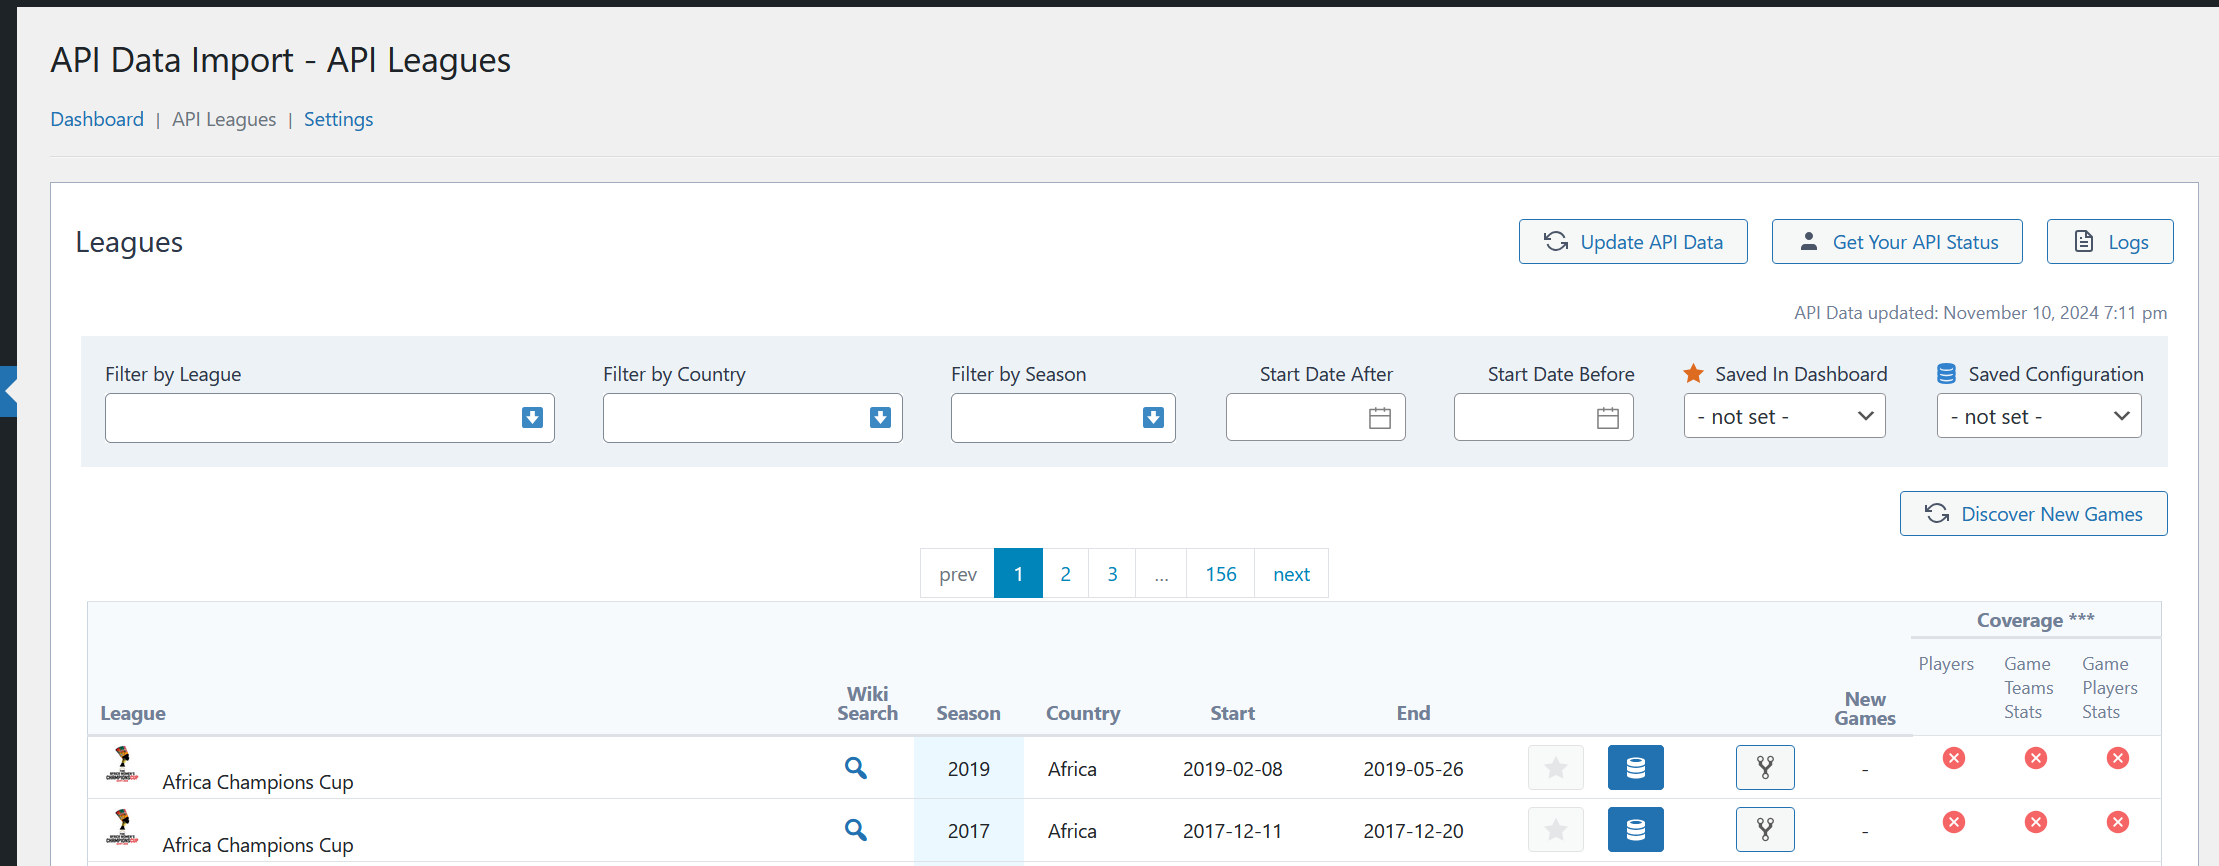Click end date 2017-12-20 cell

point(1413,831)
